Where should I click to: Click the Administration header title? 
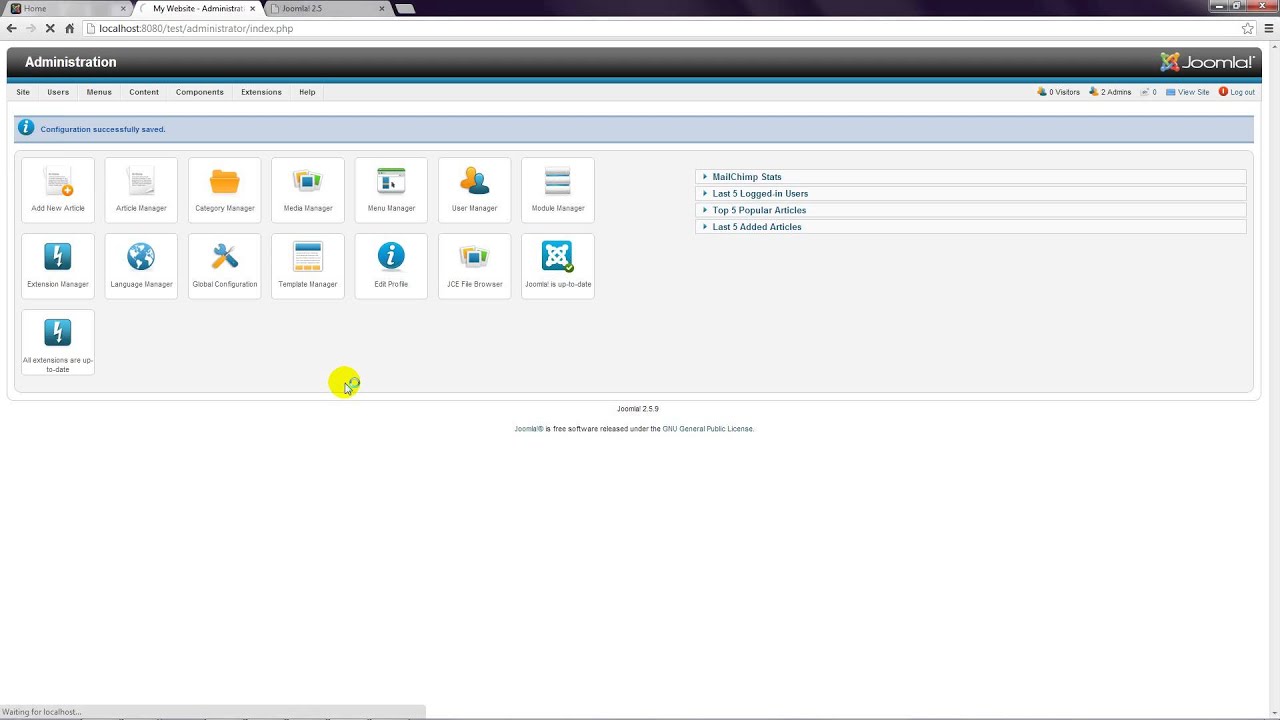pos(71,62)
